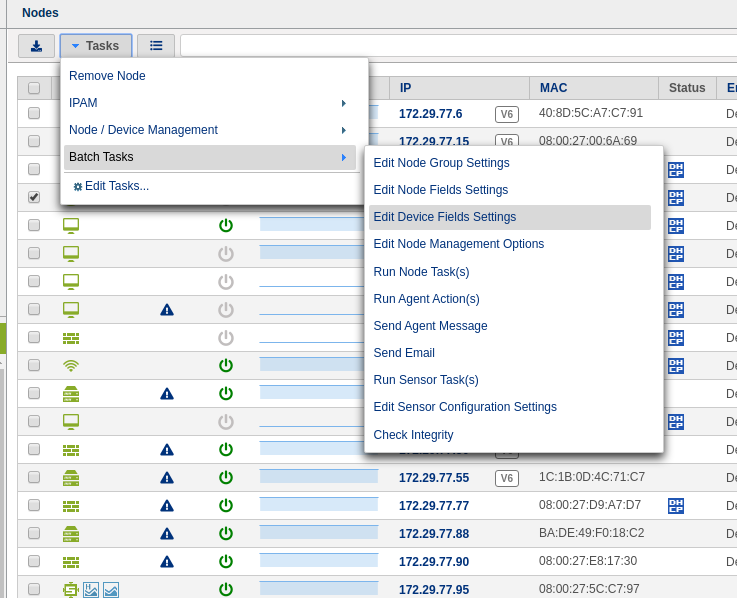This screenshot has height=598, width=737.
Task: Click the Wi-Fi access point node icon
Action: (x=71, y=366)
